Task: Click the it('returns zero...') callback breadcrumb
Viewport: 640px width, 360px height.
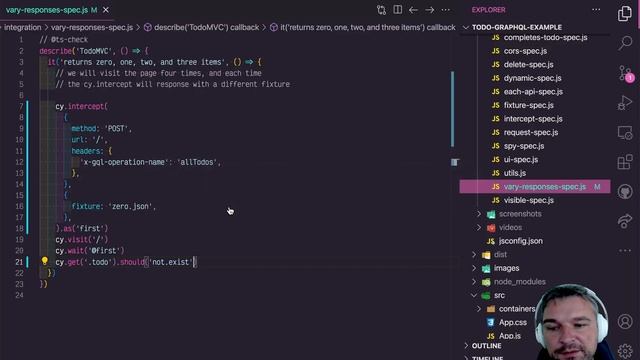Action: coord(367,27)
